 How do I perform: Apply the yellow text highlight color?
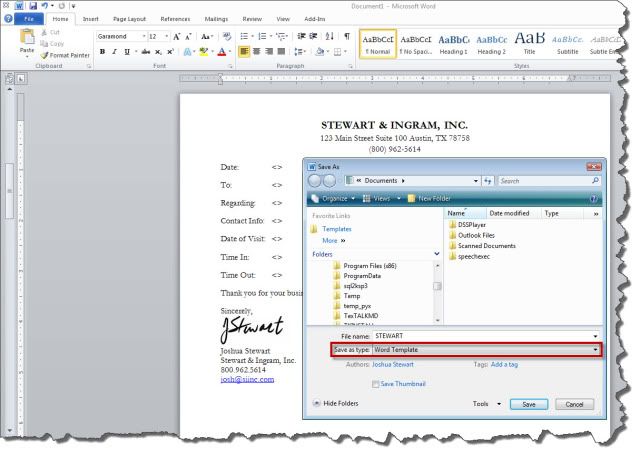[x=204, y=52]
